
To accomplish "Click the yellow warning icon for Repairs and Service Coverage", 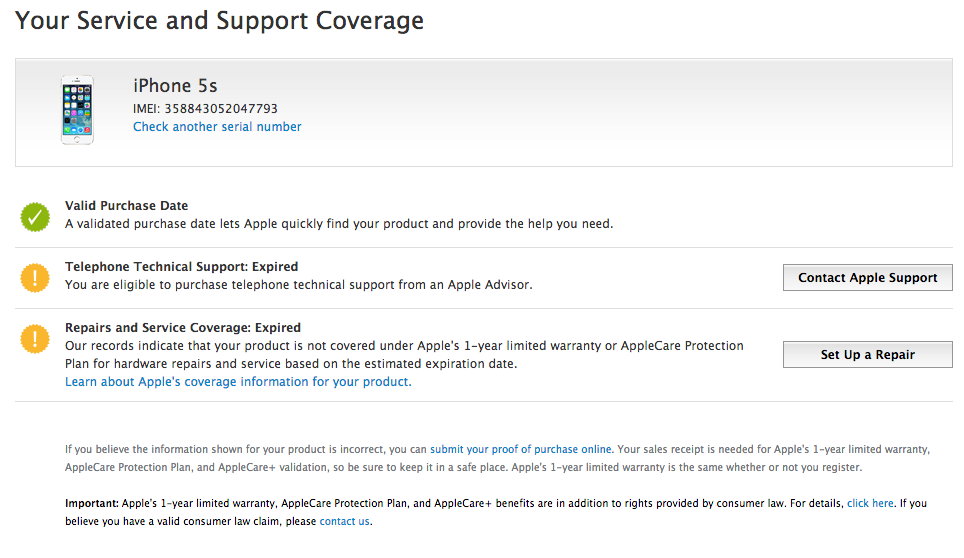I will (35, 339).
